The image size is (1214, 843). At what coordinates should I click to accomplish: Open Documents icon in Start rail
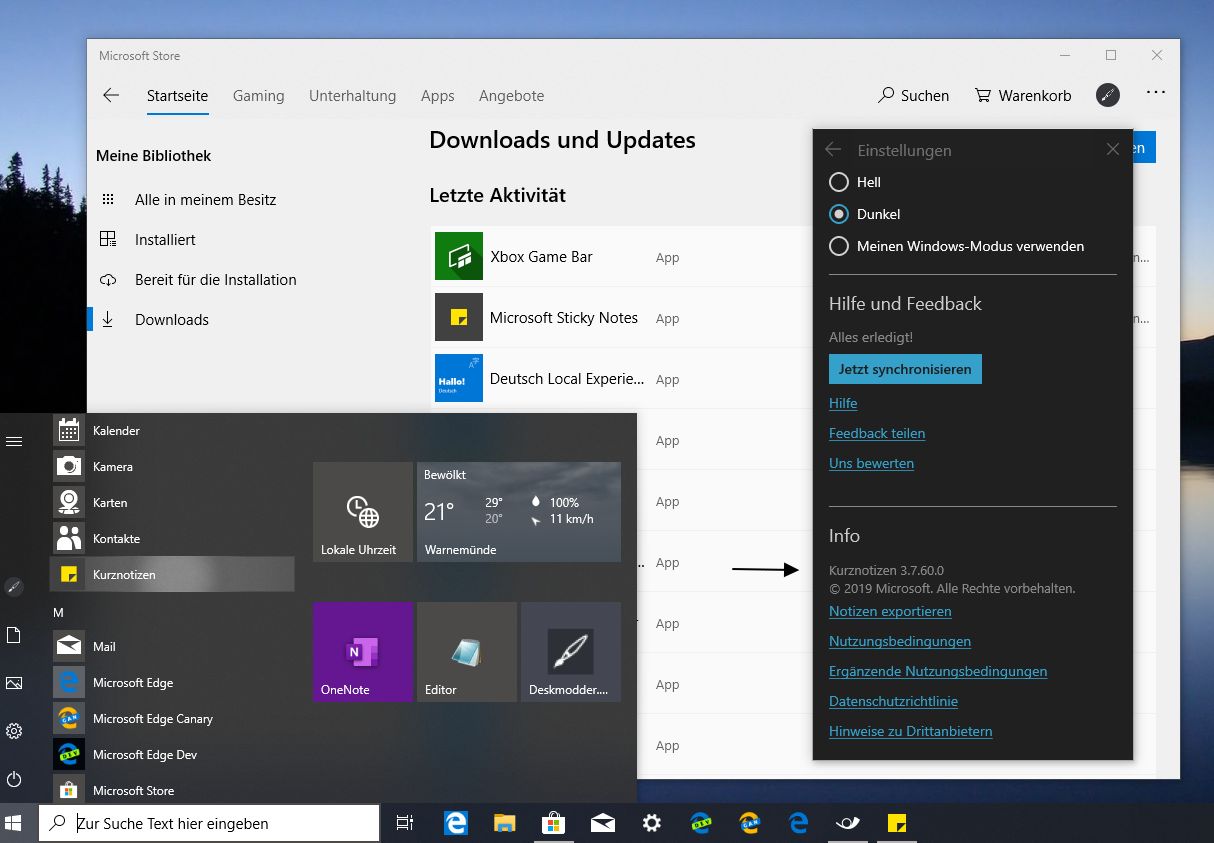pyautogui.click(x=14, y=635)
